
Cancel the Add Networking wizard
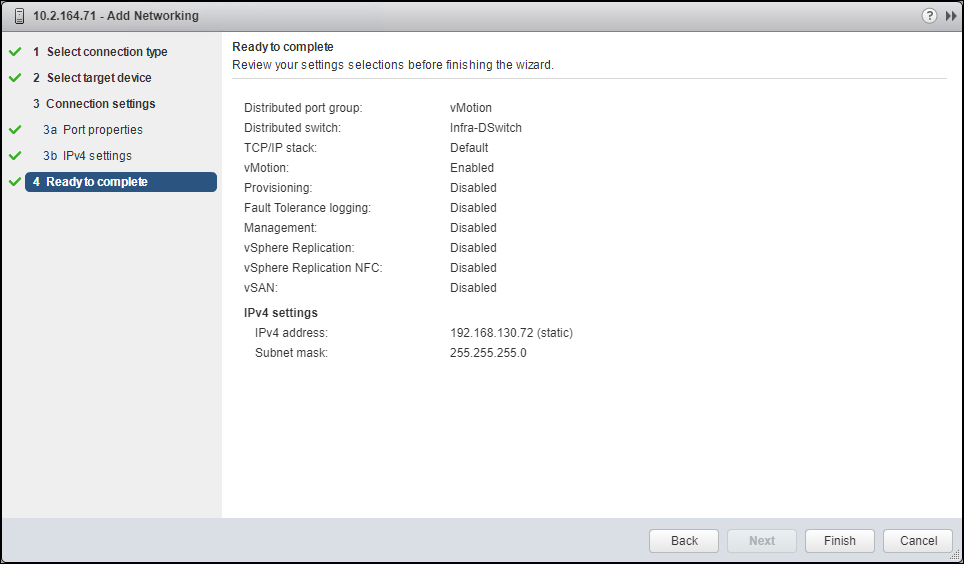[918, 541]
